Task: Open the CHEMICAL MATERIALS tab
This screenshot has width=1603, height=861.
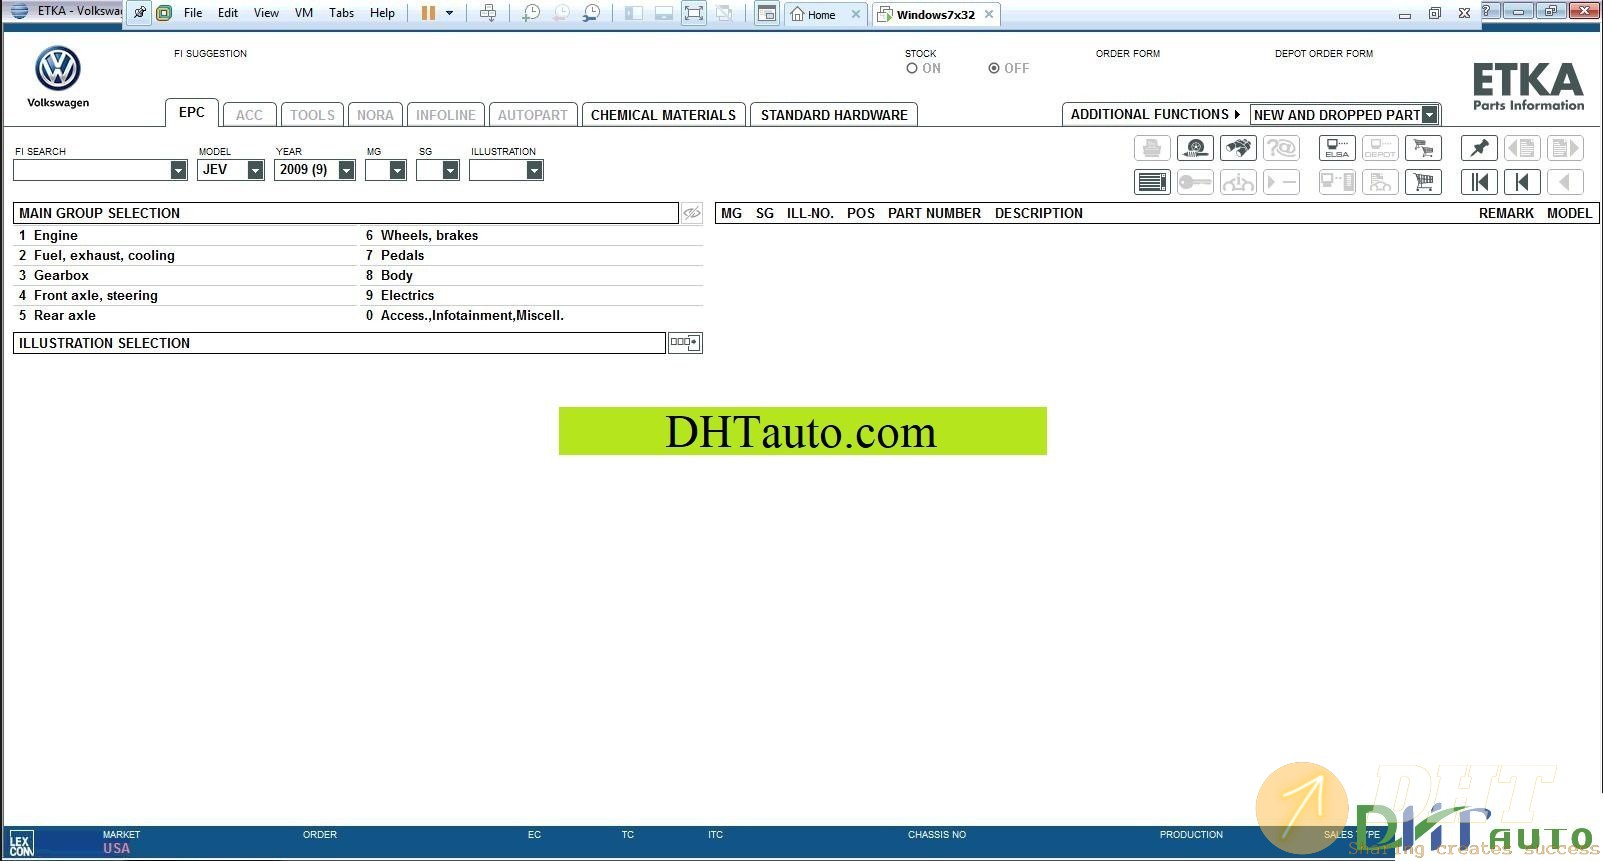Action: [x=663, y=115]
